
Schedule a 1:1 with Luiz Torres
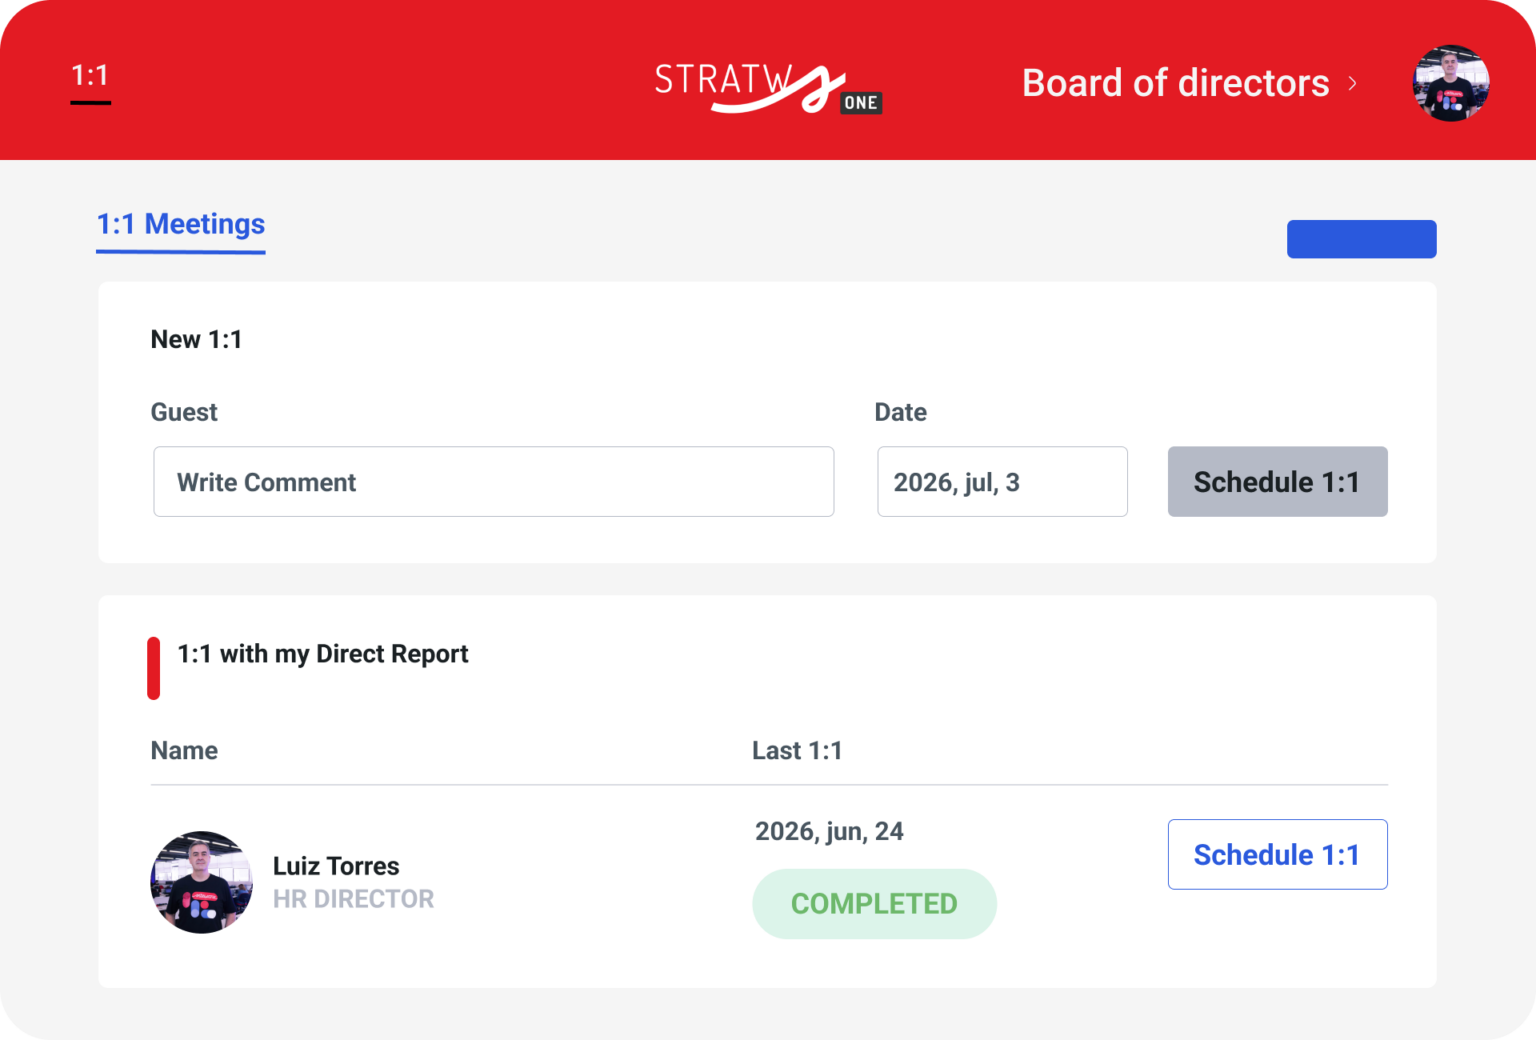click(x=1277, y=854)
